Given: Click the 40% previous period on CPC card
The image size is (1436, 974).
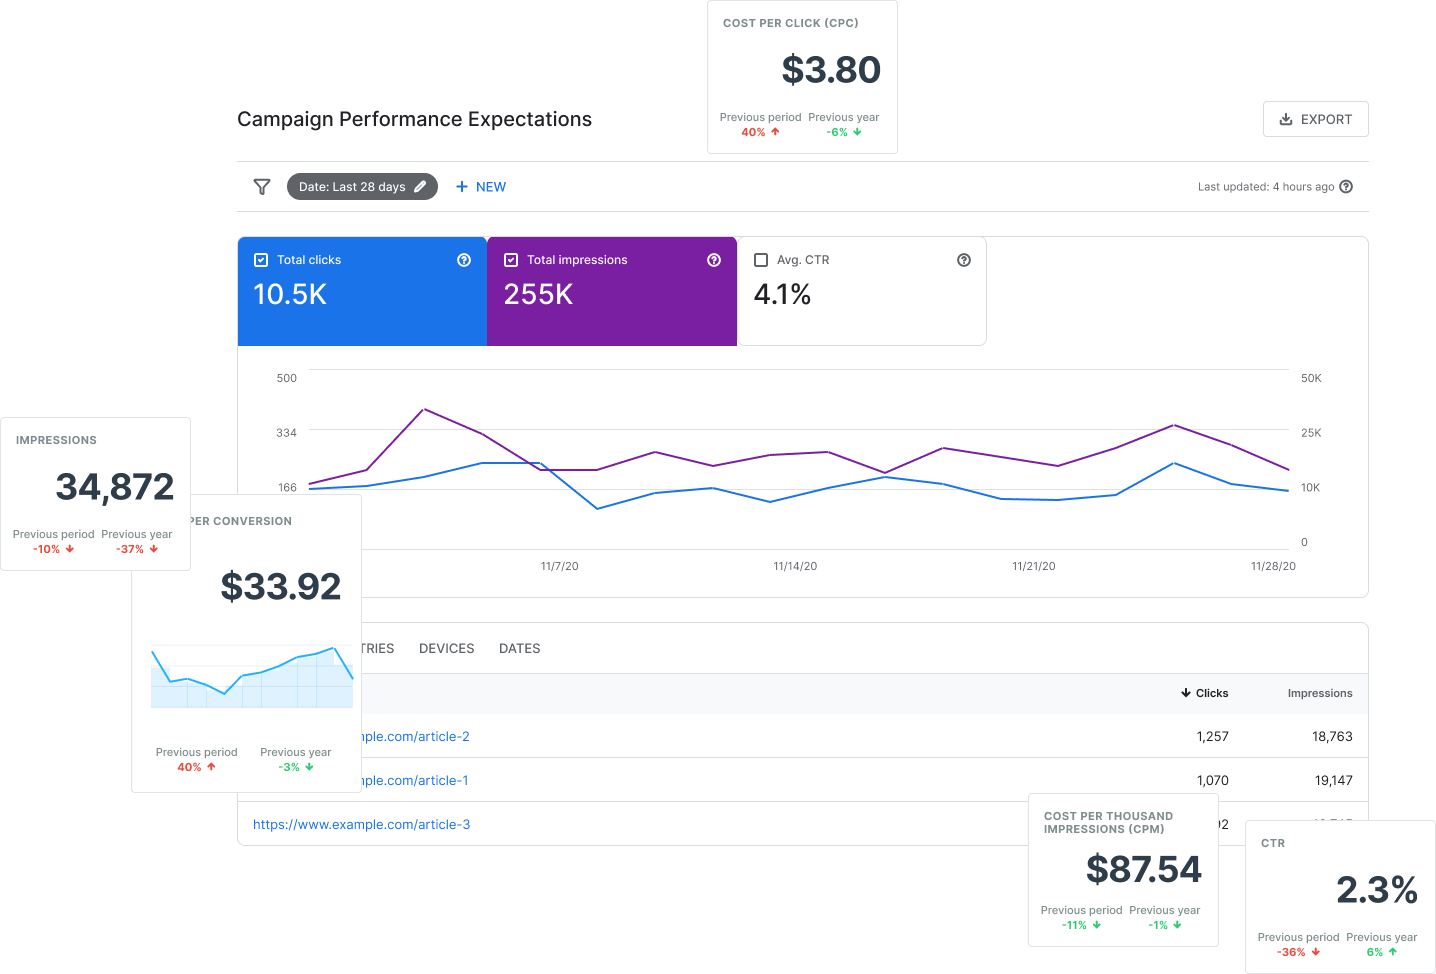Looking at the screenshot, I should 760,132.
